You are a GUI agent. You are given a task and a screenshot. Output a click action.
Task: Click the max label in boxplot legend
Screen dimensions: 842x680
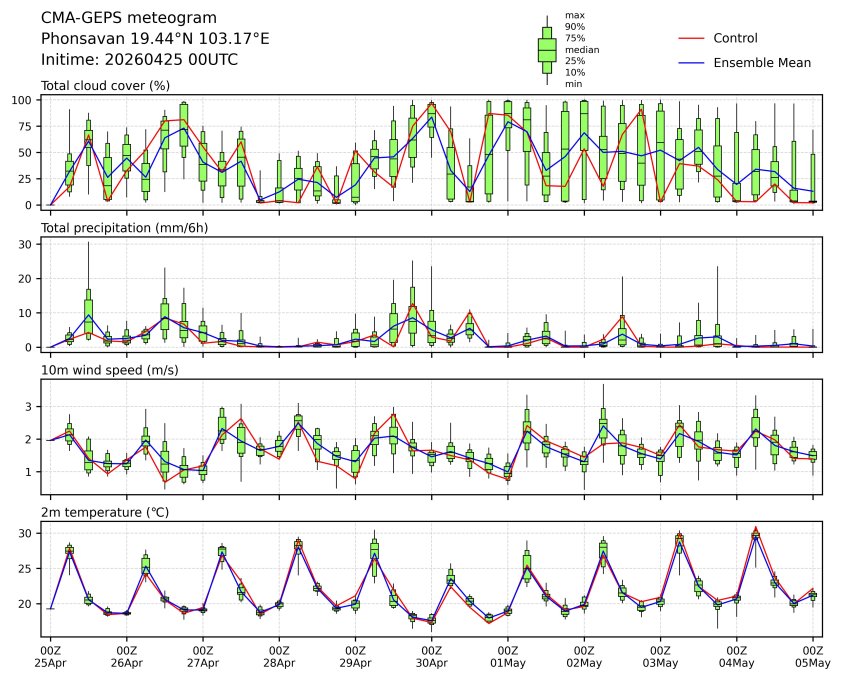[x=574, y=15]
